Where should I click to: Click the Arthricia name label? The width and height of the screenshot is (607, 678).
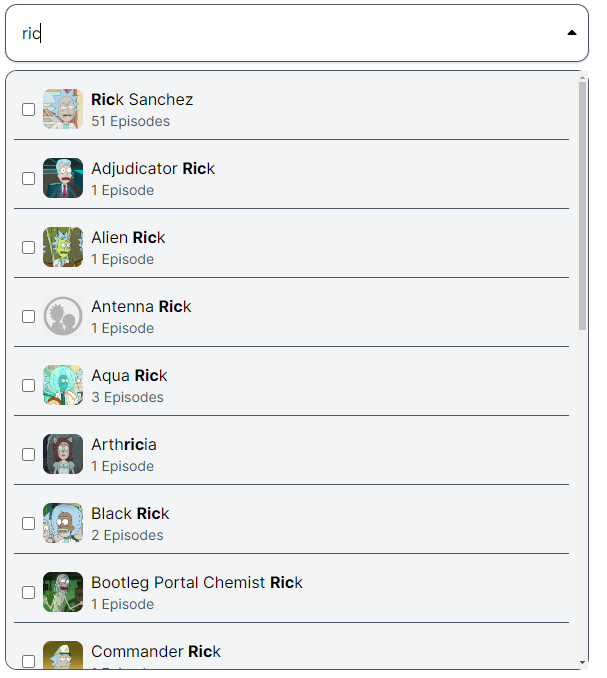click(124, 445)
